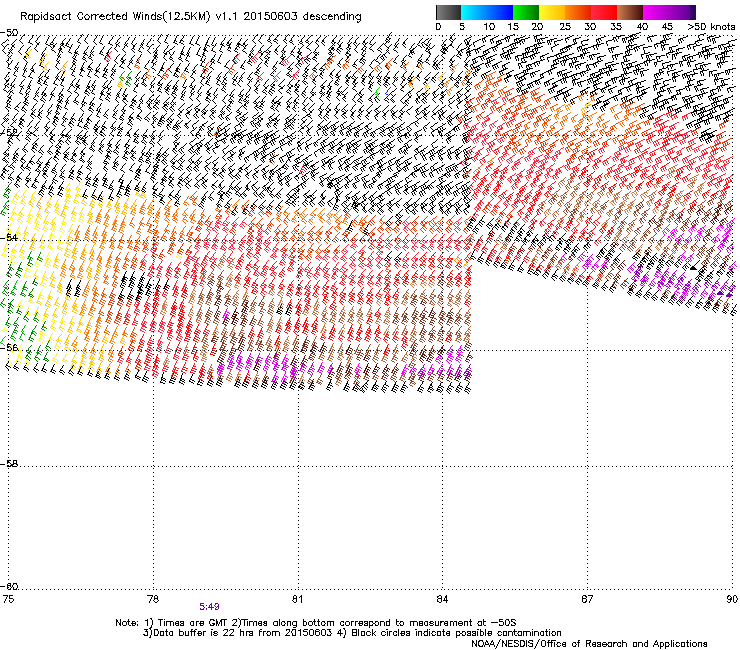Click the 90 longitude axis label
The height and width of the screenshot is (650, 740).
point(732,599)
